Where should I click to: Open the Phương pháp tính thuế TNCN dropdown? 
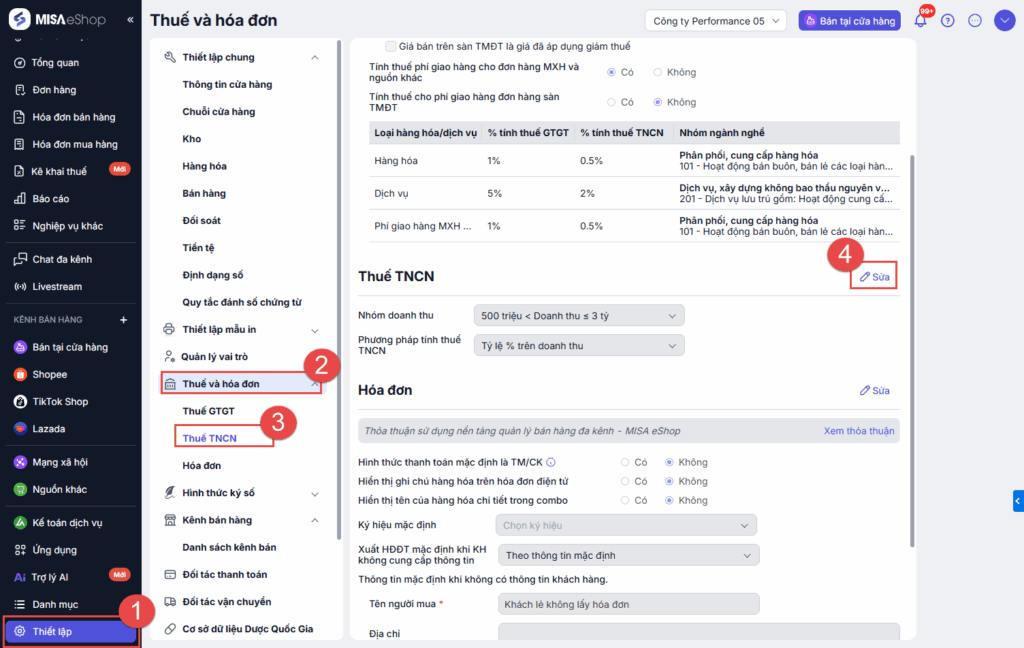(x=579, y=345)
